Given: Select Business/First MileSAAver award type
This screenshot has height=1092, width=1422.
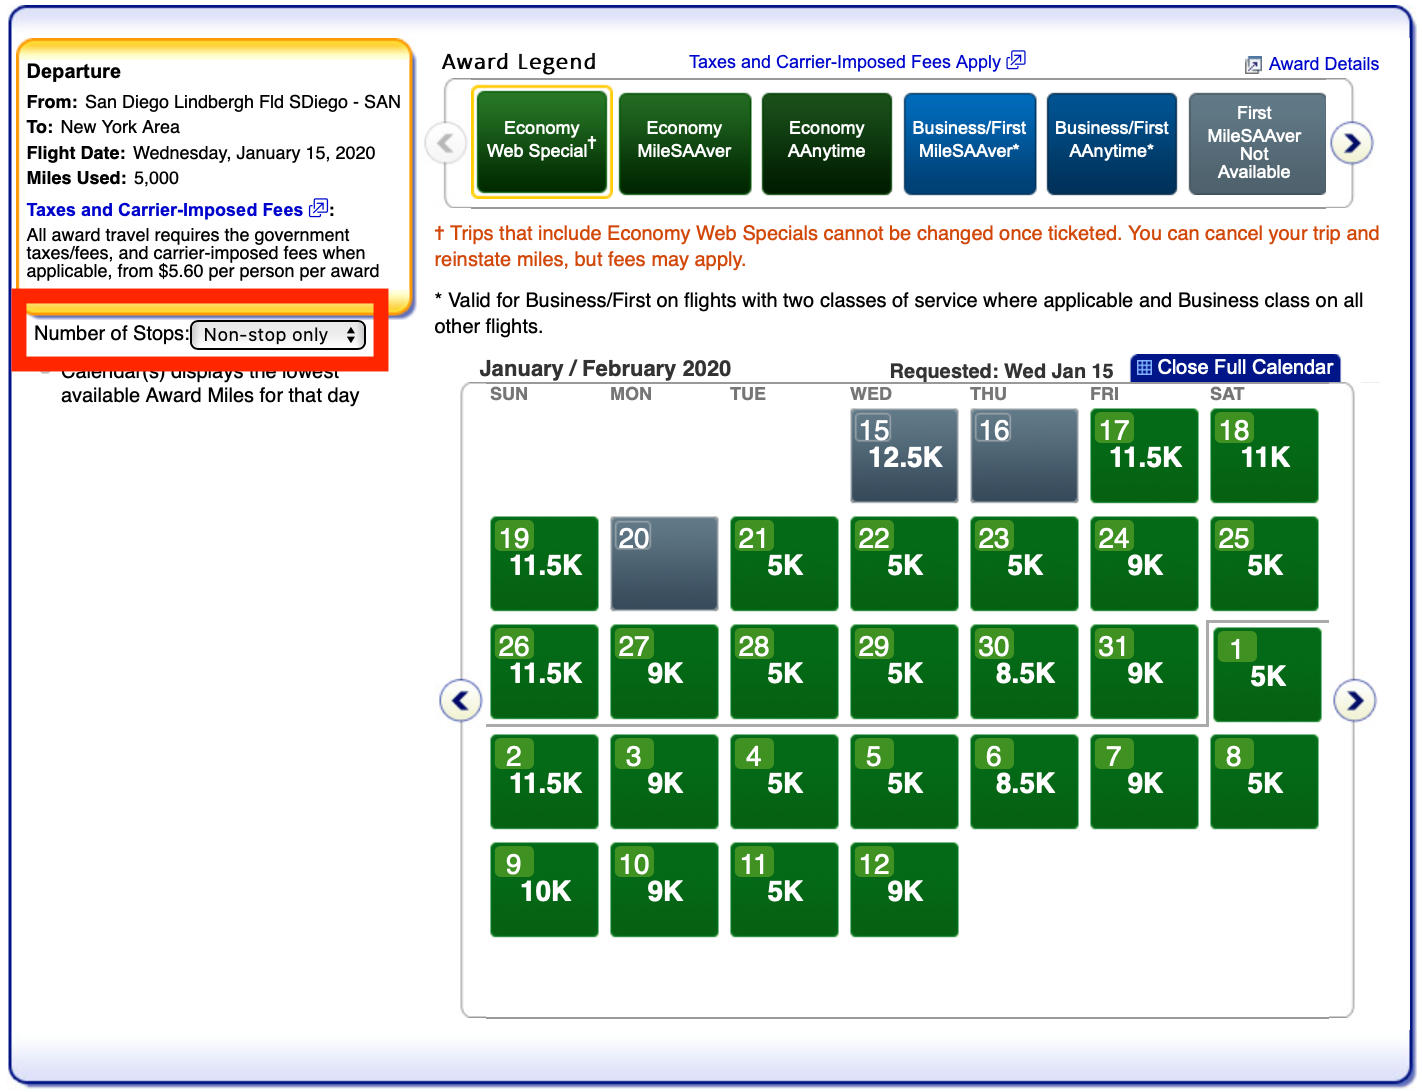Looking at the screenshot, I should click(969, 141).
